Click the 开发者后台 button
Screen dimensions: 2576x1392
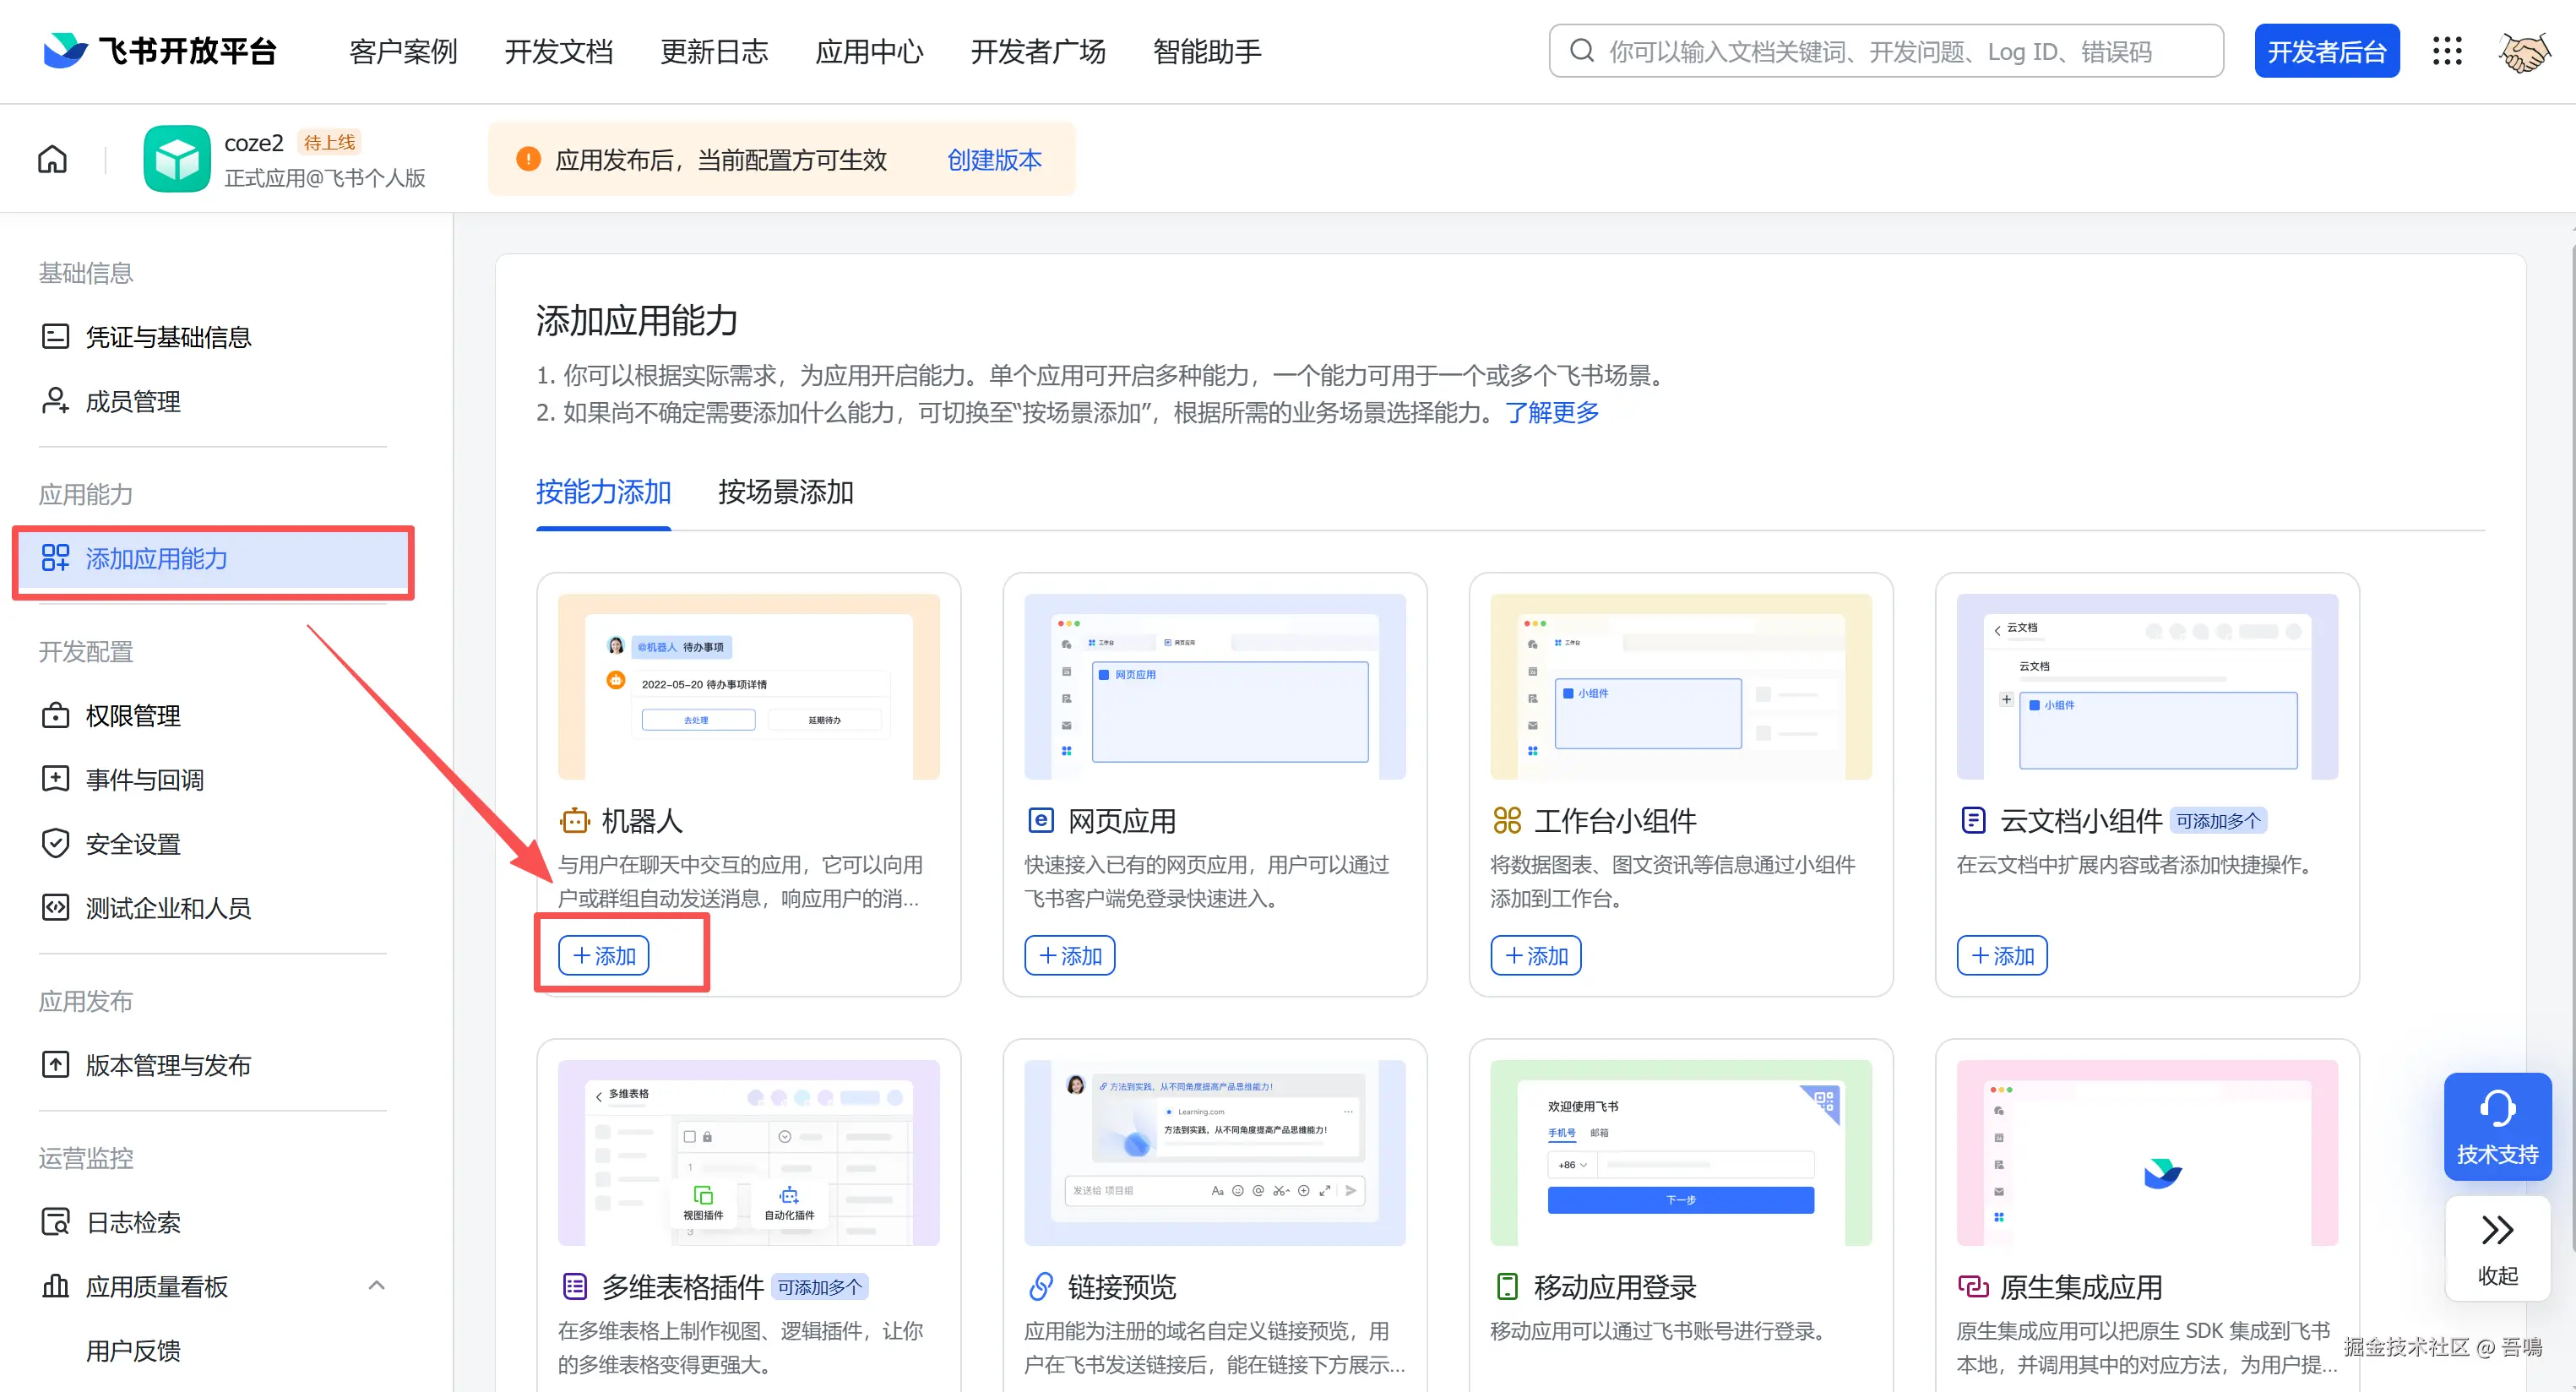pos(2326,51)
